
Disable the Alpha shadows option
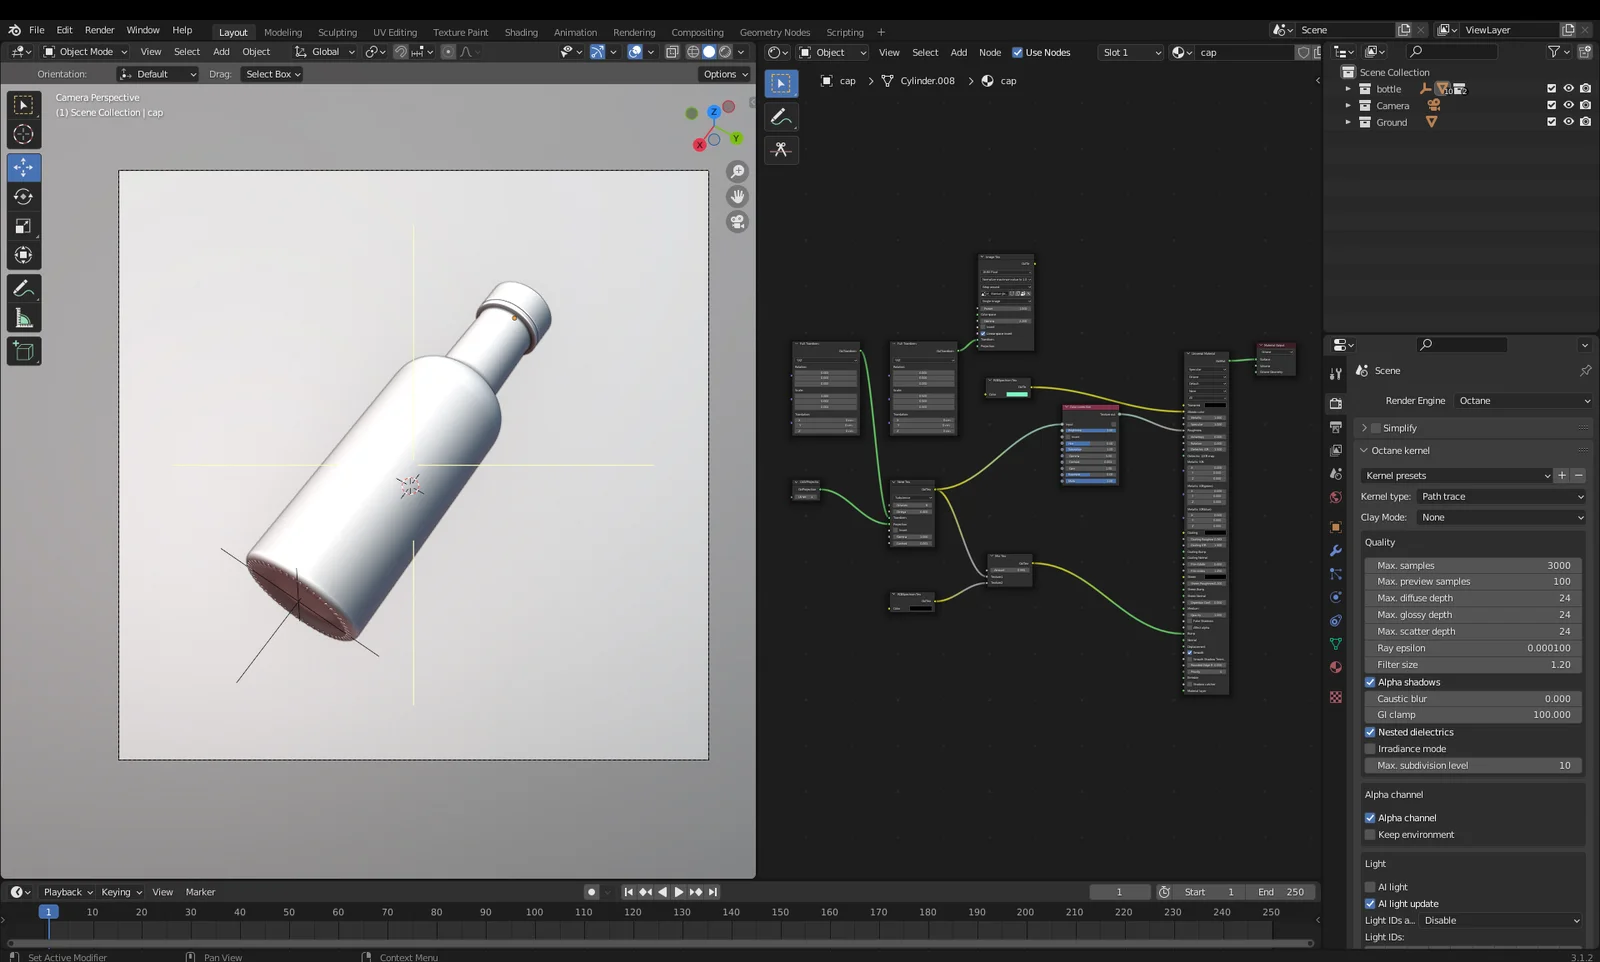pos(1370,682)
